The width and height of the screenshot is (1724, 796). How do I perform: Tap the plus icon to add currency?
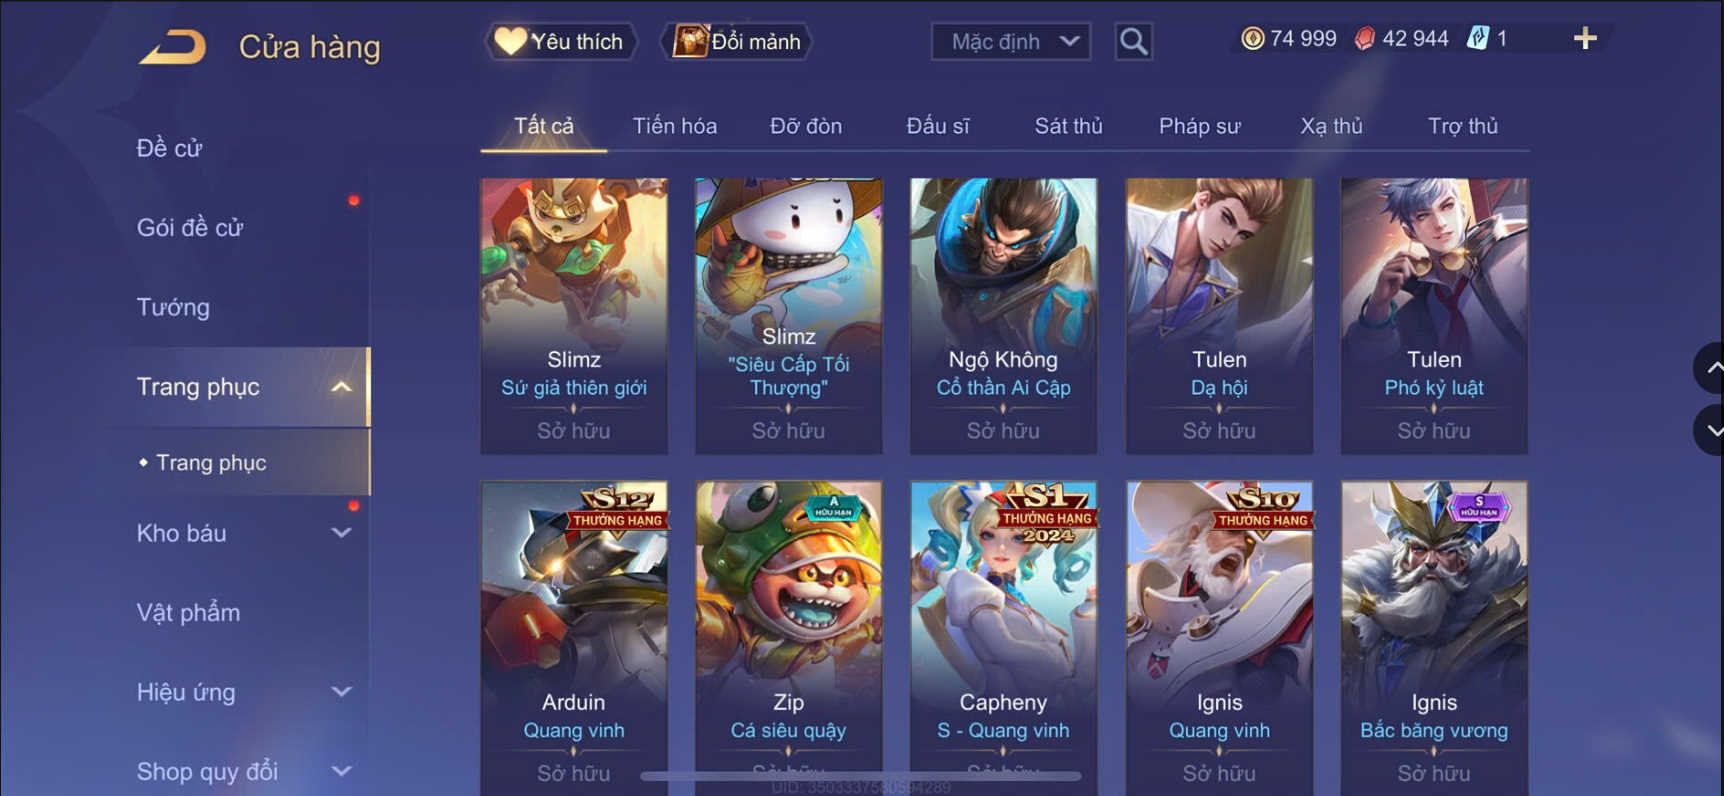[1585, 39]
